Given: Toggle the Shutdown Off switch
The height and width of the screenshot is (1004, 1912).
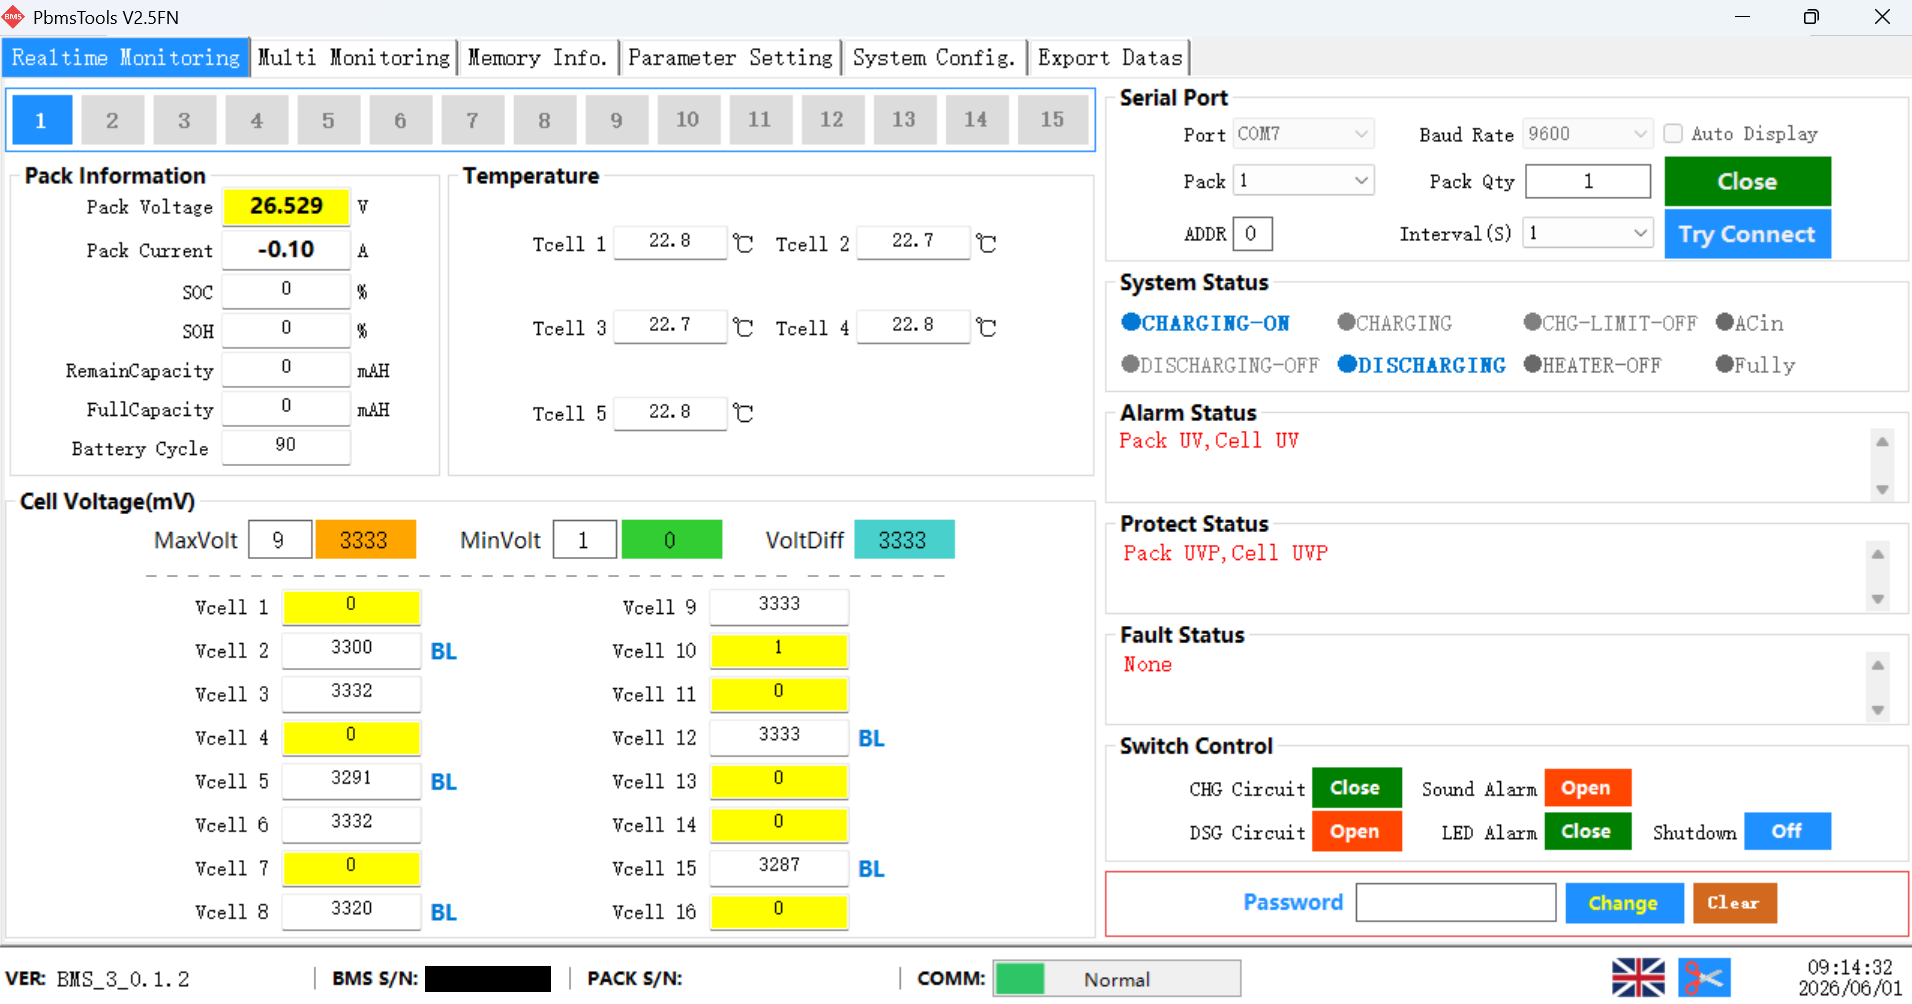Looking at the screenshot, I should [1787, 831].
